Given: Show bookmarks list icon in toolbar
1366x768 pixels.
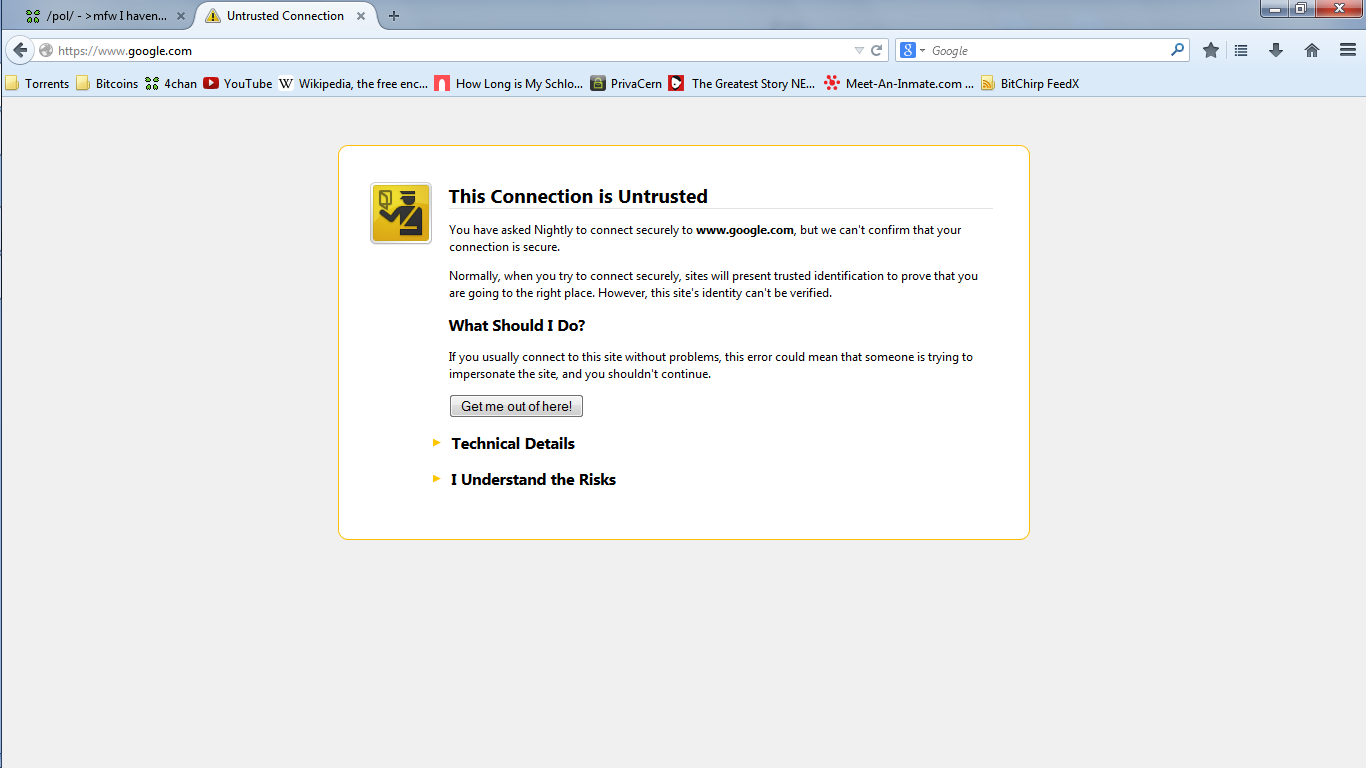Looking at the screenshot, I should [1241, 50].
